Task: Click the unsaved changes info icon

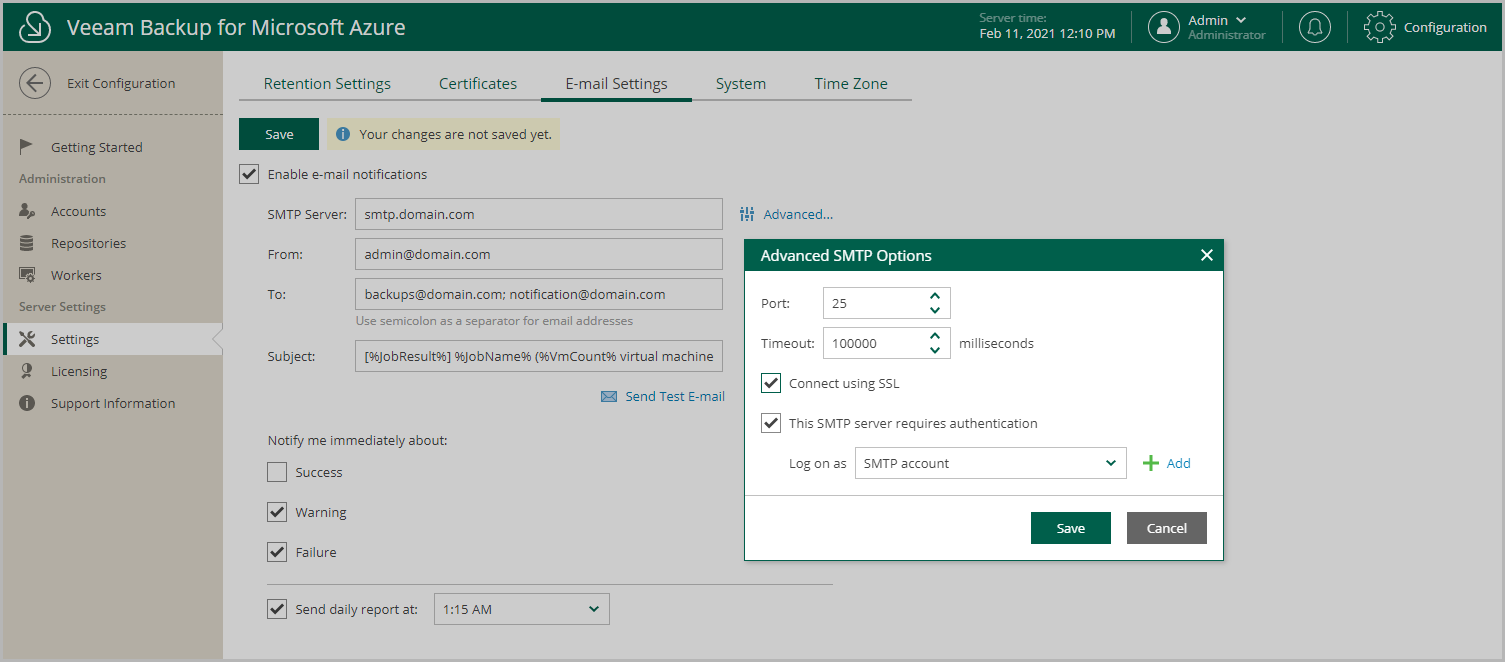Action: coord(343,134)
